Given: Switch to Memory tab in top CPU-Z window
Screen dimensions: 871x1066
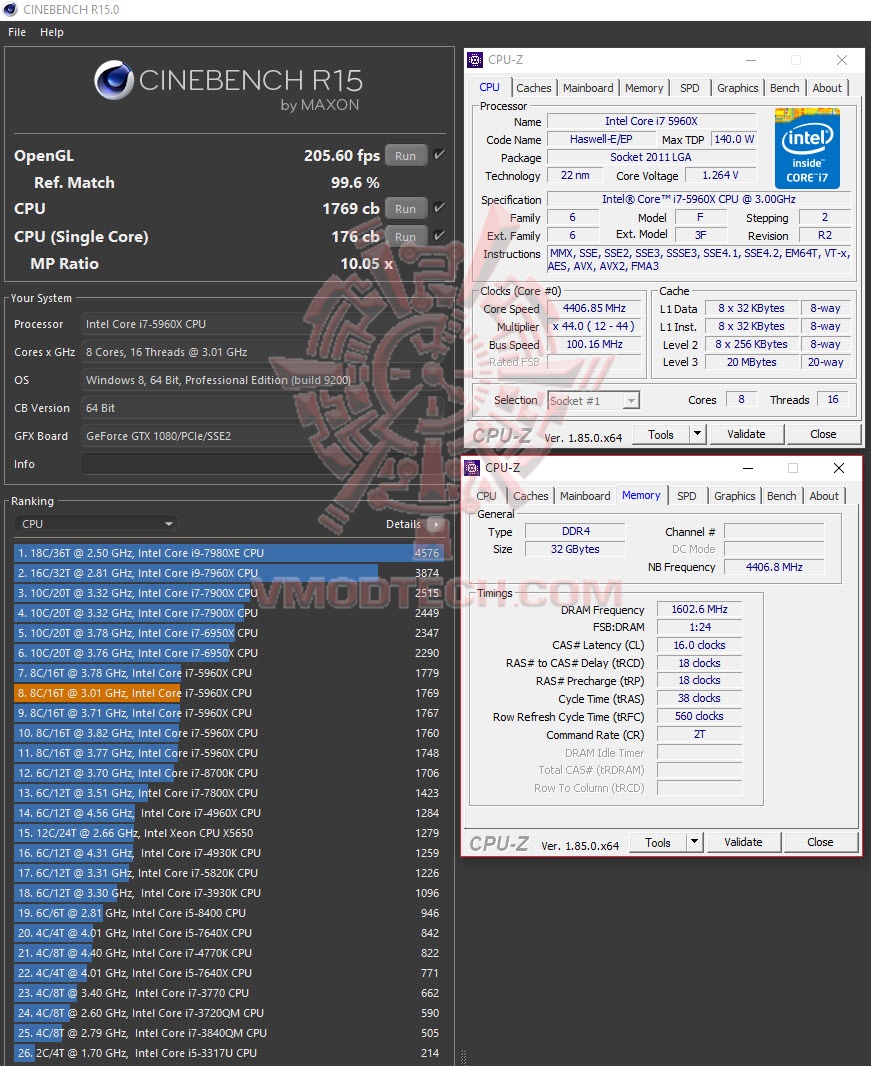Looking at the screenshot, I should 644,88.
